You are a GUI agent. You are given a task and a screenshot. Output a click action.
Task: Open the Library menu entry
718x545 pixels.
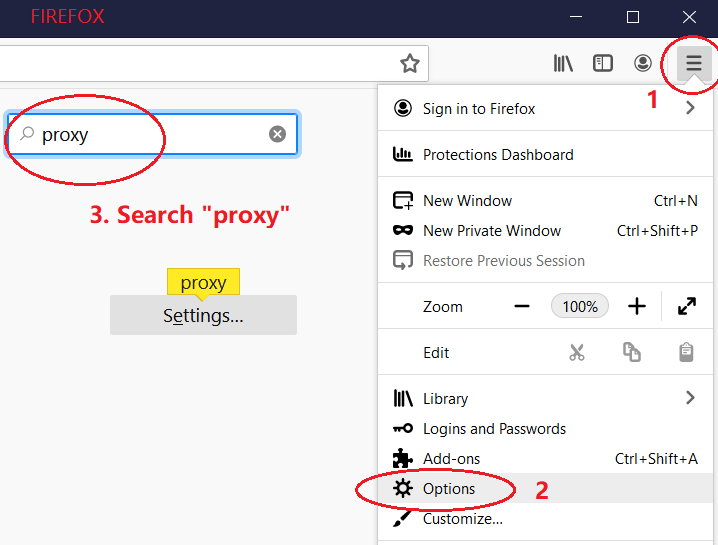pyautogui.click(x=545, y=398)
